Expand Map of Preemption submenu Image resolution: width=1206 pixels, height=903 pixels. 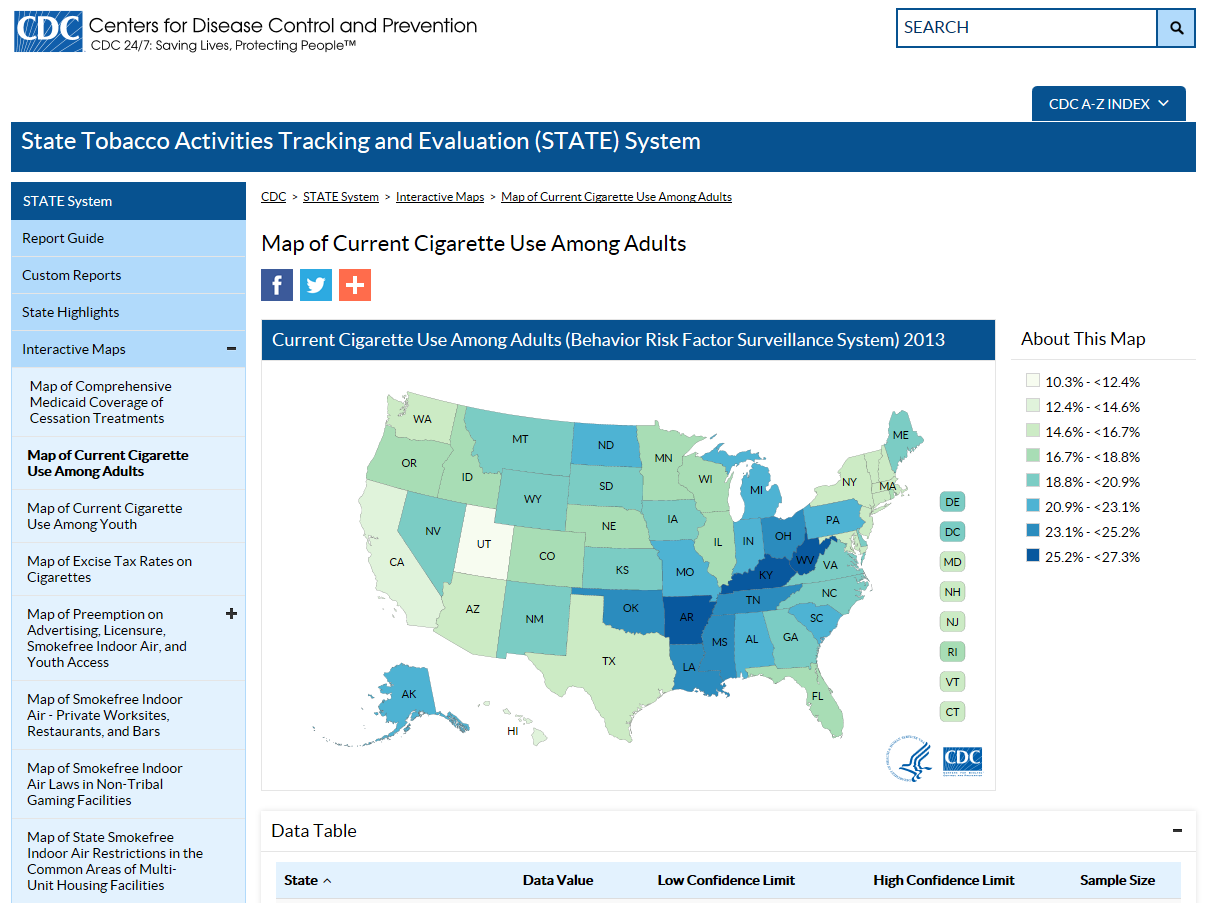[x=231, y=614]
